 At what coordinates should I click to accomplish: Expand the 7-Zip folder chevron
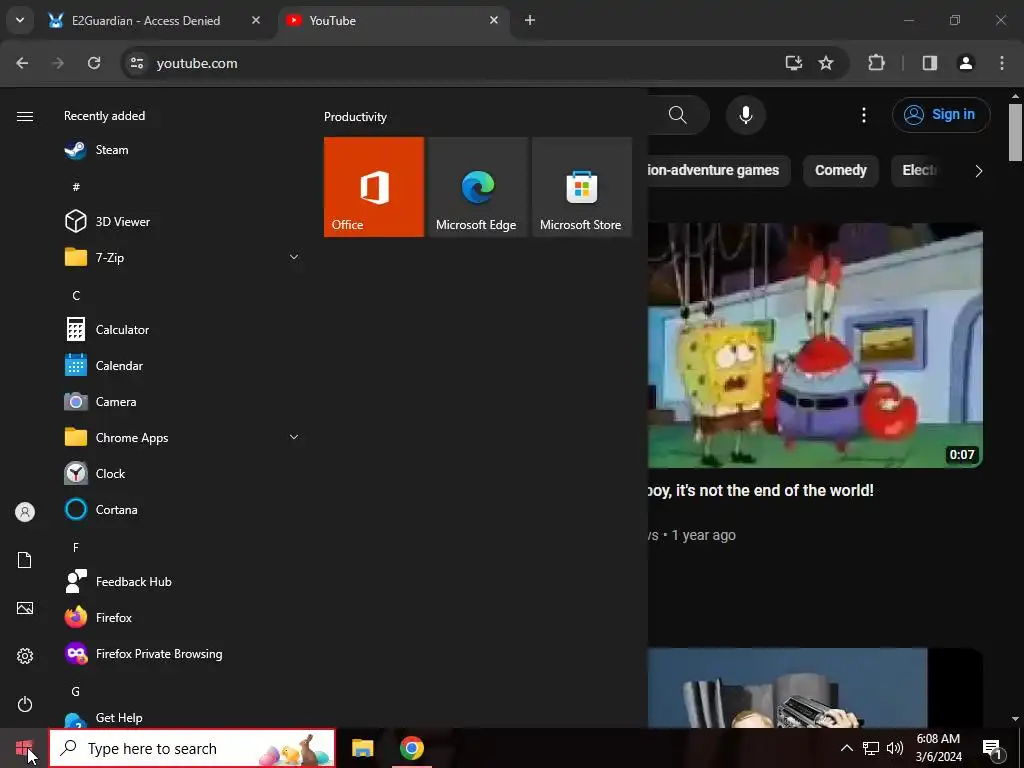point(294,257)
